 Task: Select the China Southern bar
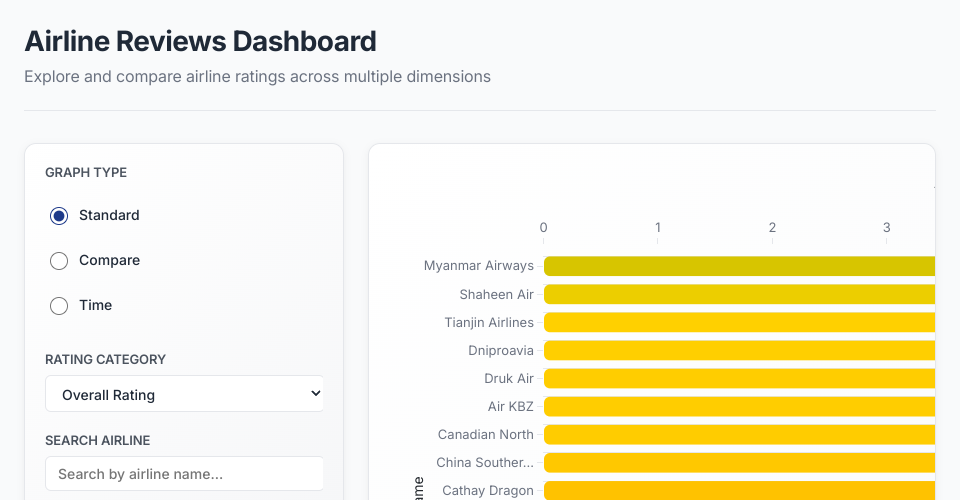click(x=738, y=462)
